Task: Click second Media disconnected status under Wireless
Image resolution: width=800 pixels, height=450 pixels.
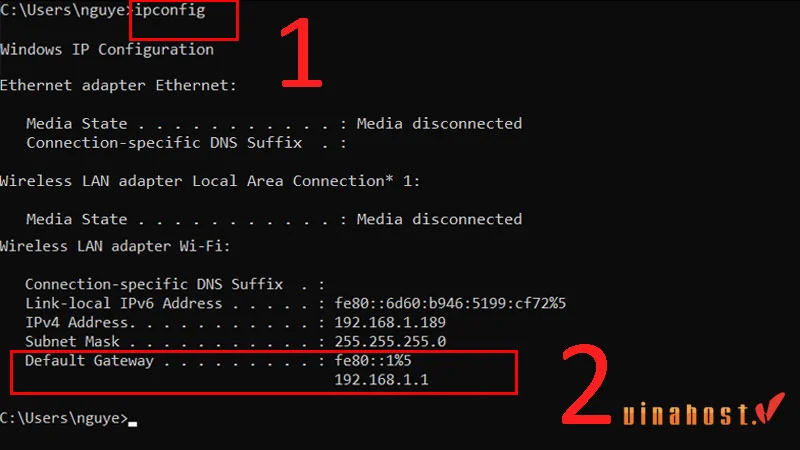Action: 439,219
